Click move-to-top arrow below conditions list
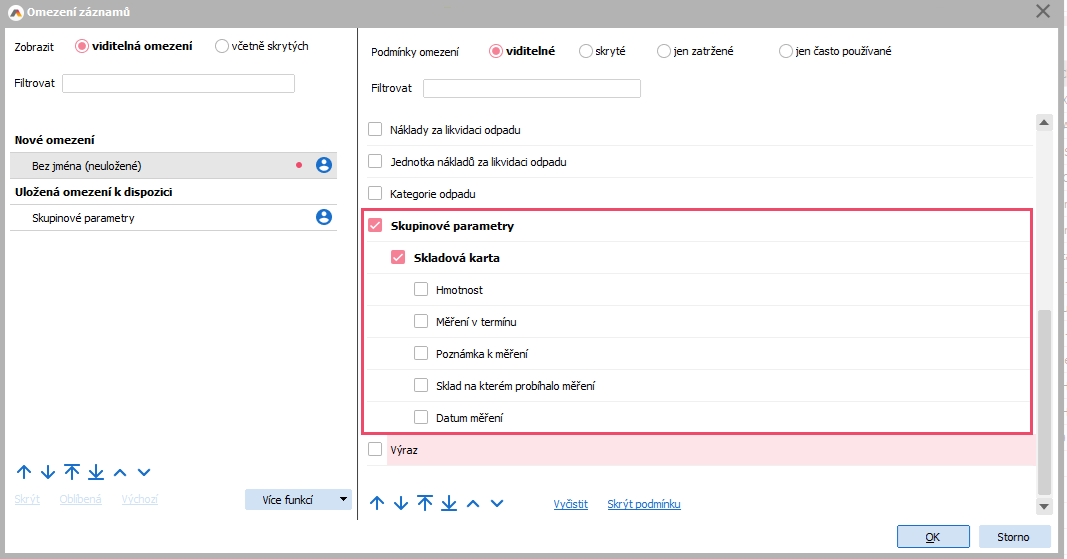This screenshot has width=1067, height=559. [x=425, y=503]
